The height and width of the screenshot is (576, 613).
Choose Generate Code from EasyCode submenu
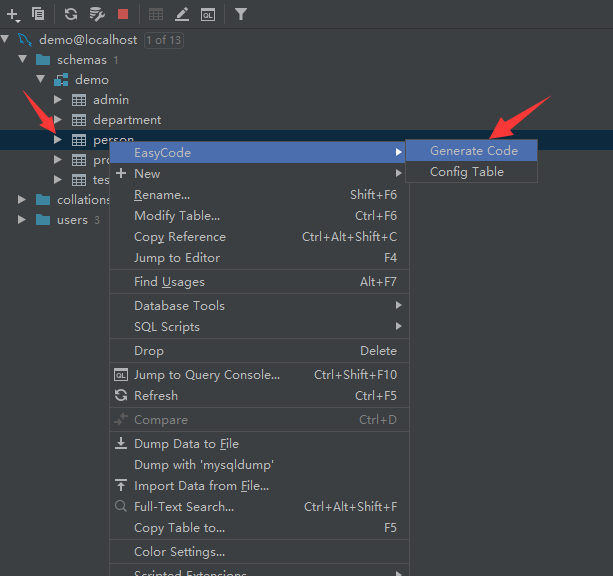[x=471, y=151]
